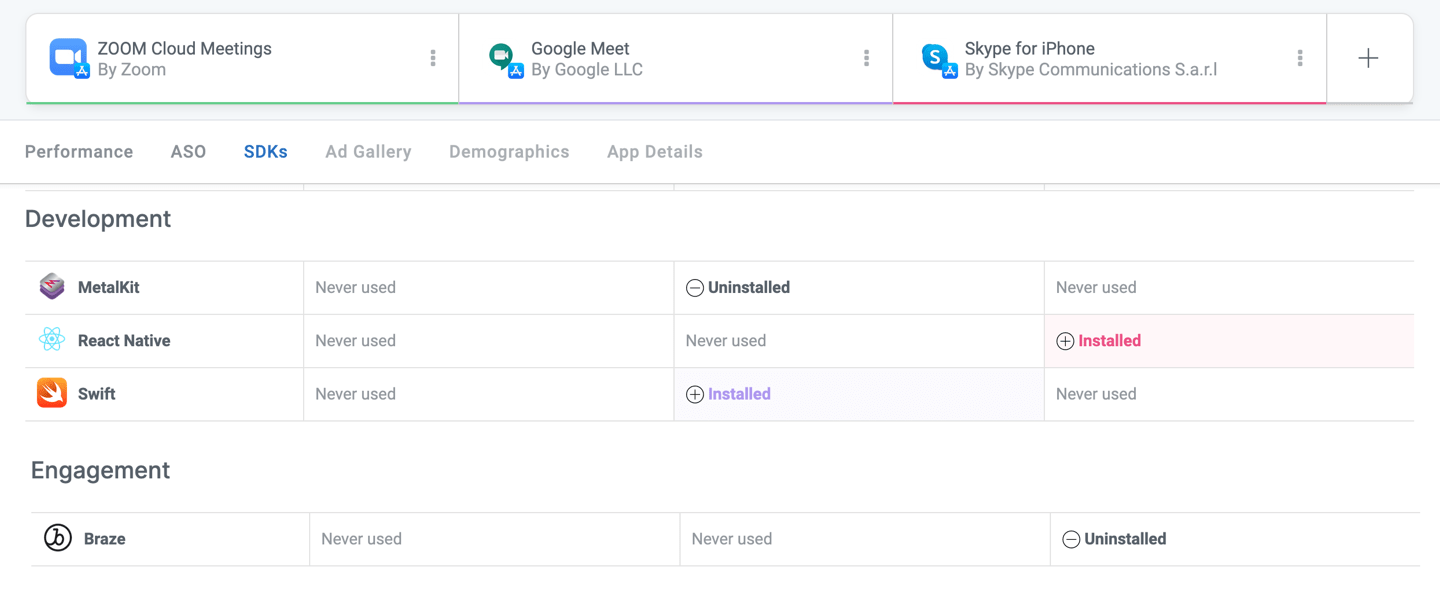Viewport: 1440px width, 600px height.
Task: Open the App Details tab
Action: pyautogui.click(x=655, y=152)
